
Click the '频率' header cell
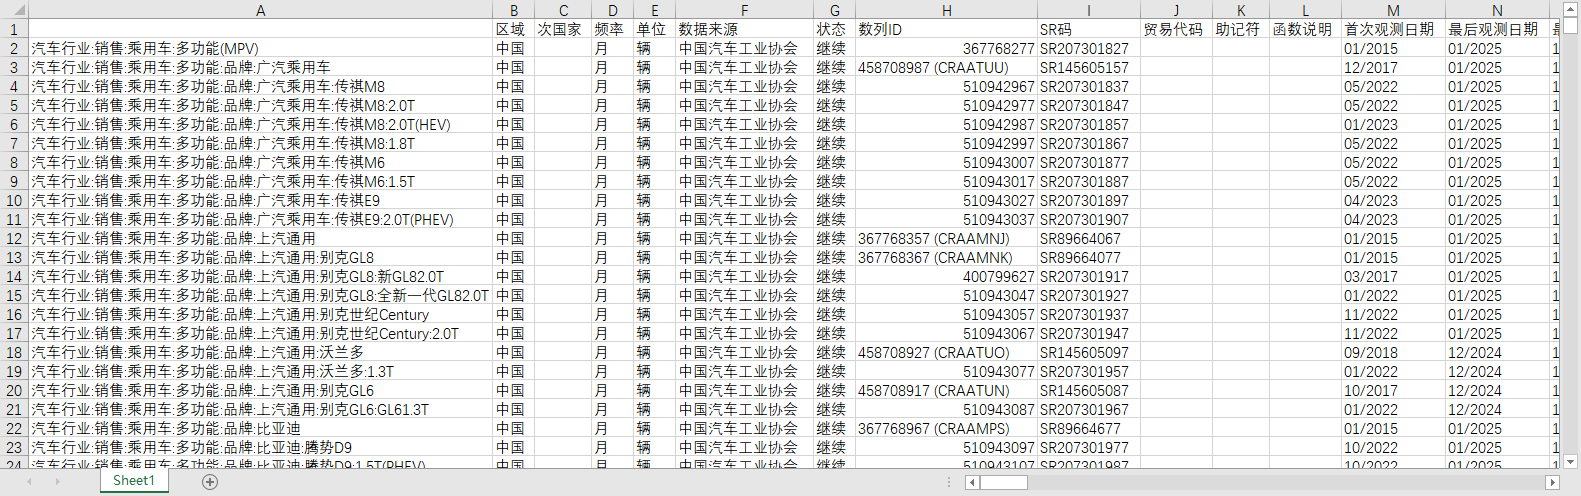(x=613, y=29)
